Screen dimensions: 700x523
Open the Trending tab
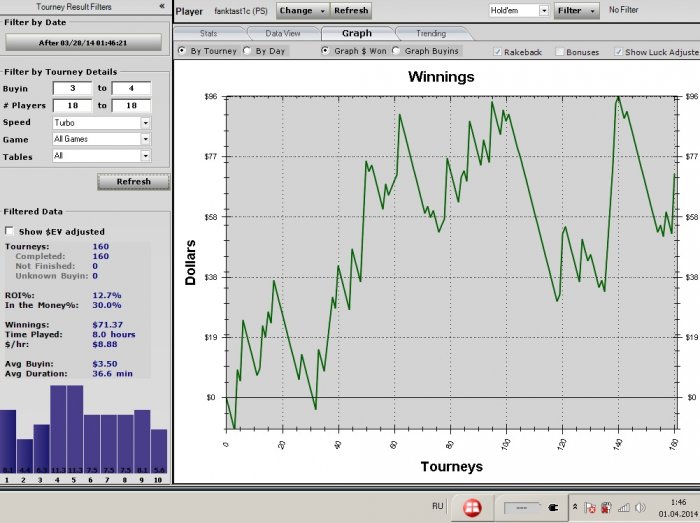click(x=430, y=33)
